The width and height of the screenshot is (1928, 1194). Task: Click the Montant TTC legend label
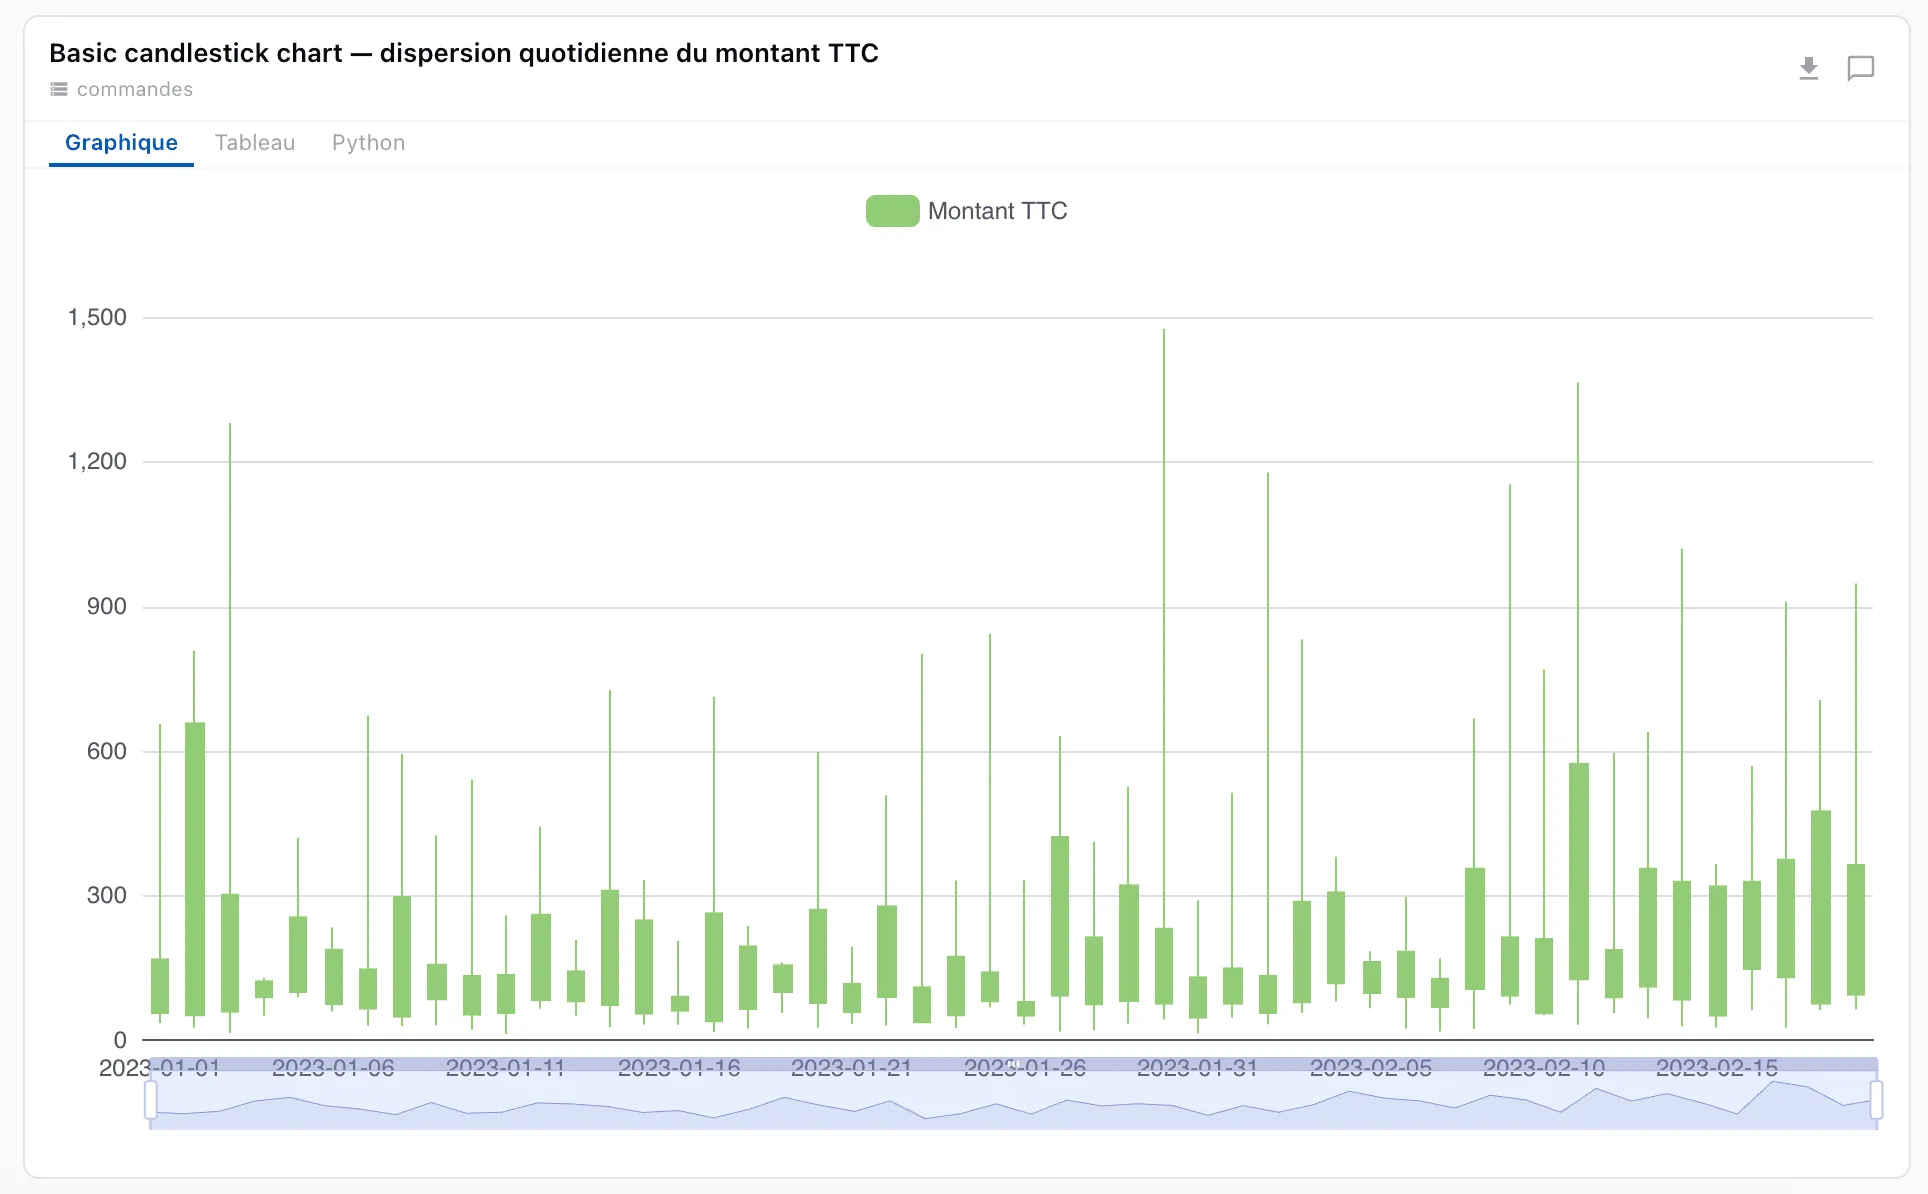point(997,211)
